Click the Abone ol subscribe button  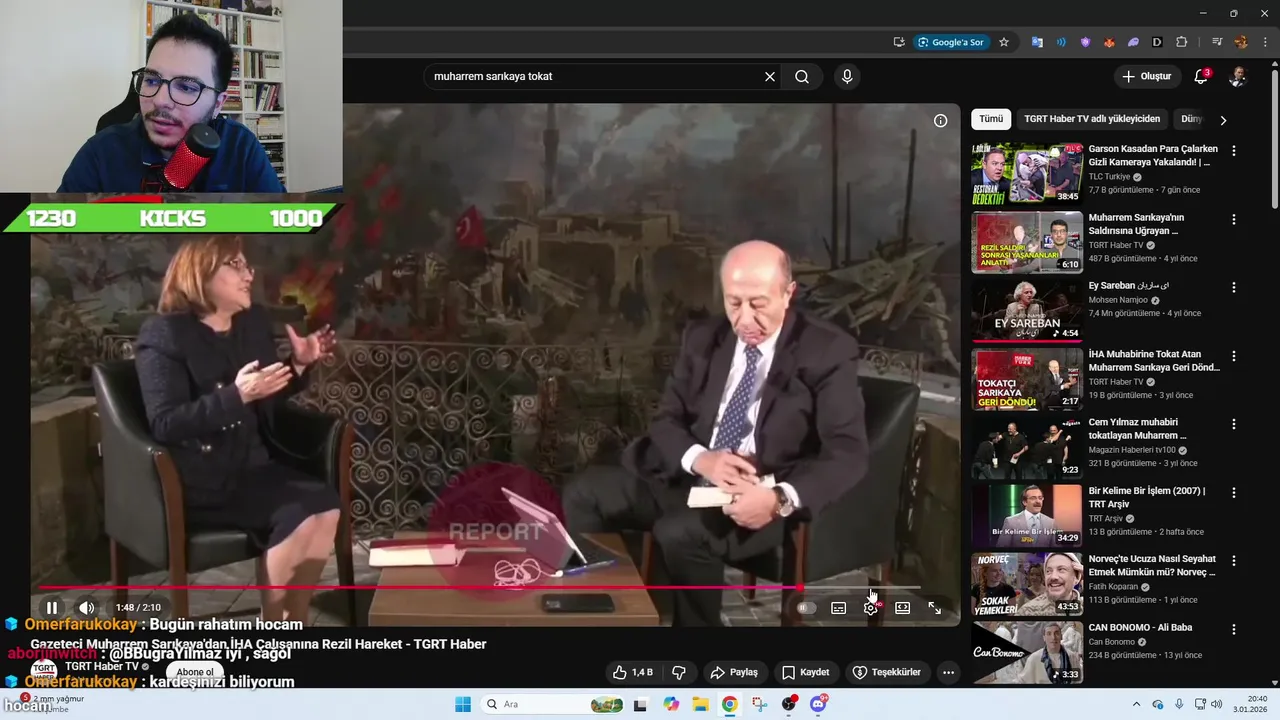tap(195, 672)
